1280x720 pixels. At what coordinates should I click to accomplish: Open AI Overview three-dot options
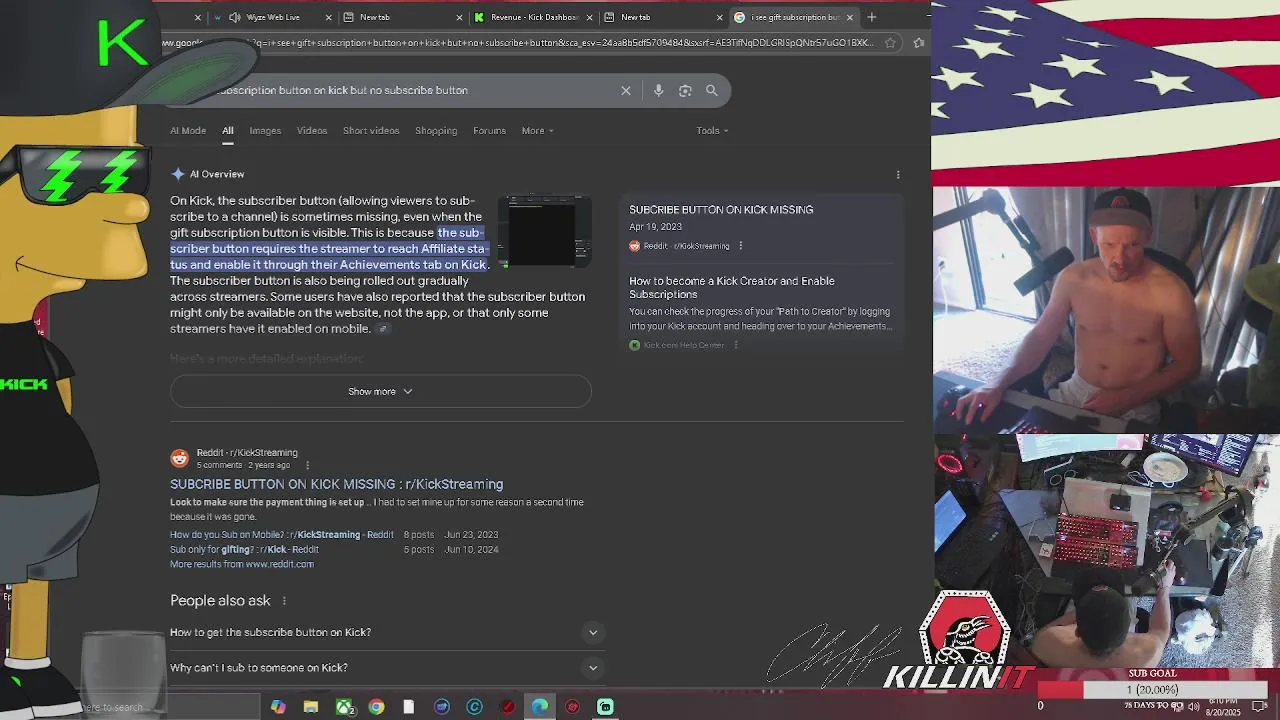point(898,174)
